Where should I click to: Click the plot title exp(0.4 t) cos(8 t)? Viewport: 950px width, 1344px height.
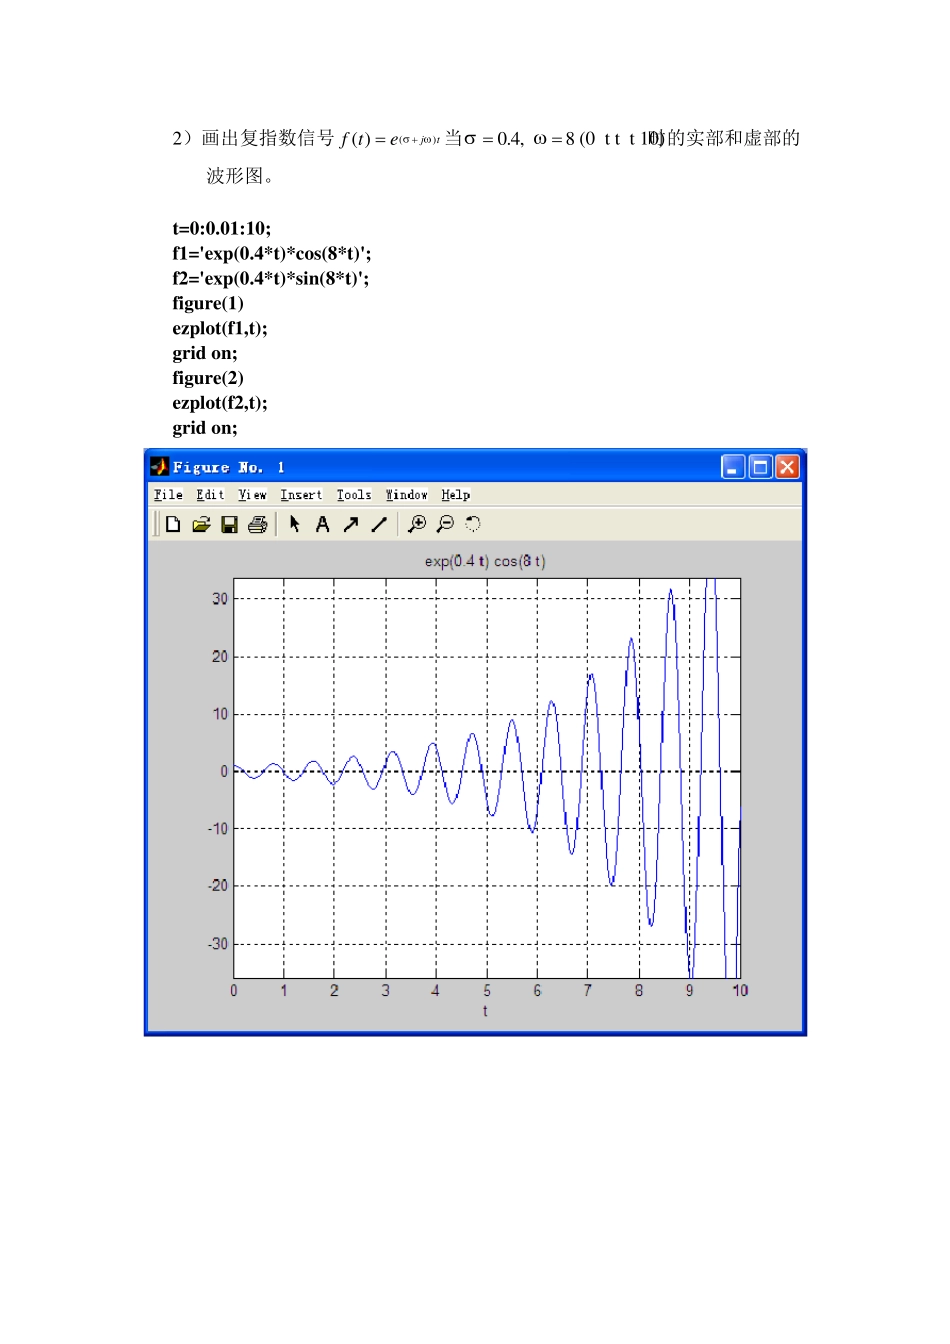pos(485,561)
